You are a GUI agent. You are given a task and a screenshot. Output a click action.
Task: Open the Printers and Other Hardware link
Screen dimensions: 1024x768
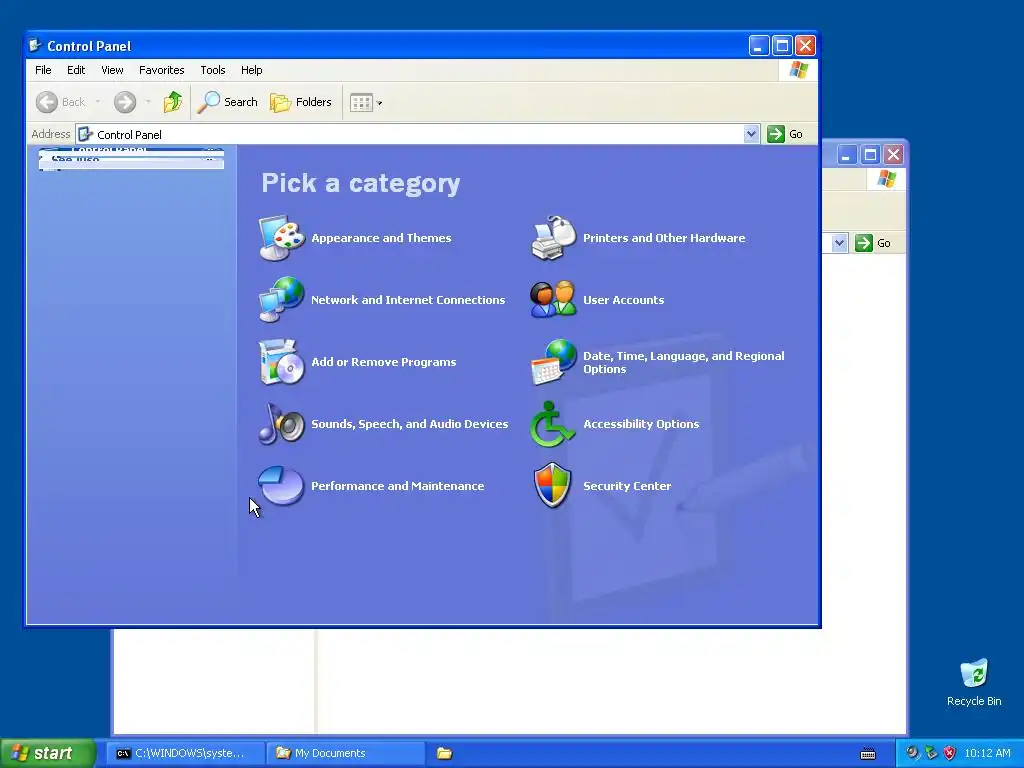(664, 238)
